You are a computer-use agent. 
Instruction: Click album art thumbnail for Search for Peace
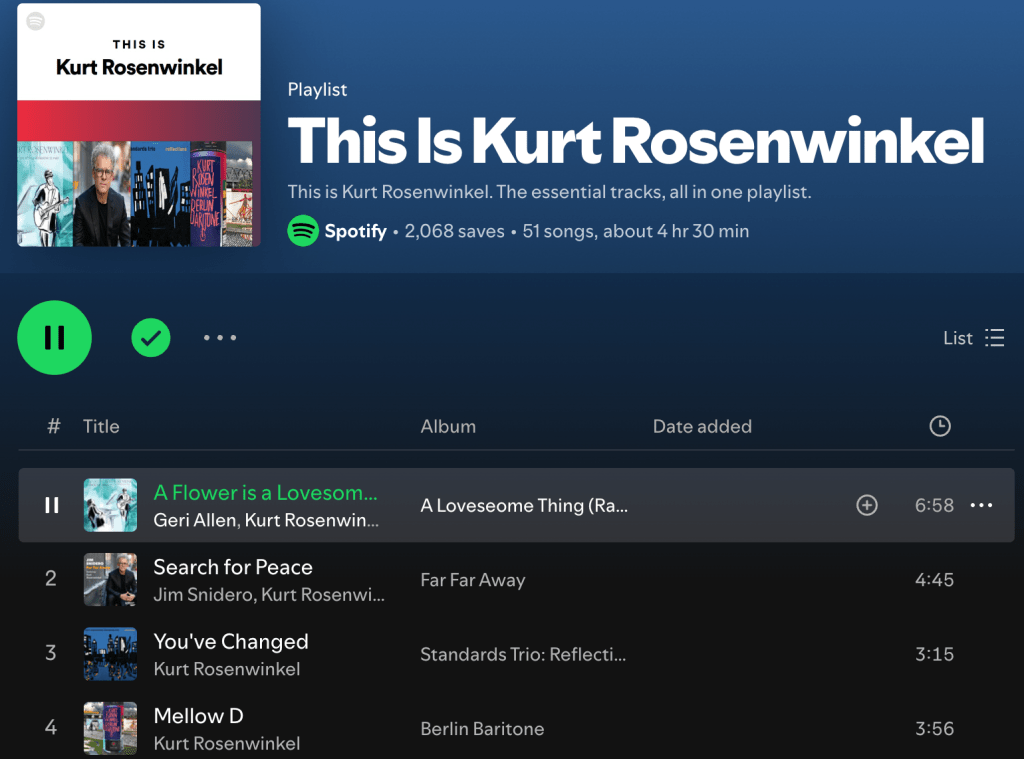(110, 580)
